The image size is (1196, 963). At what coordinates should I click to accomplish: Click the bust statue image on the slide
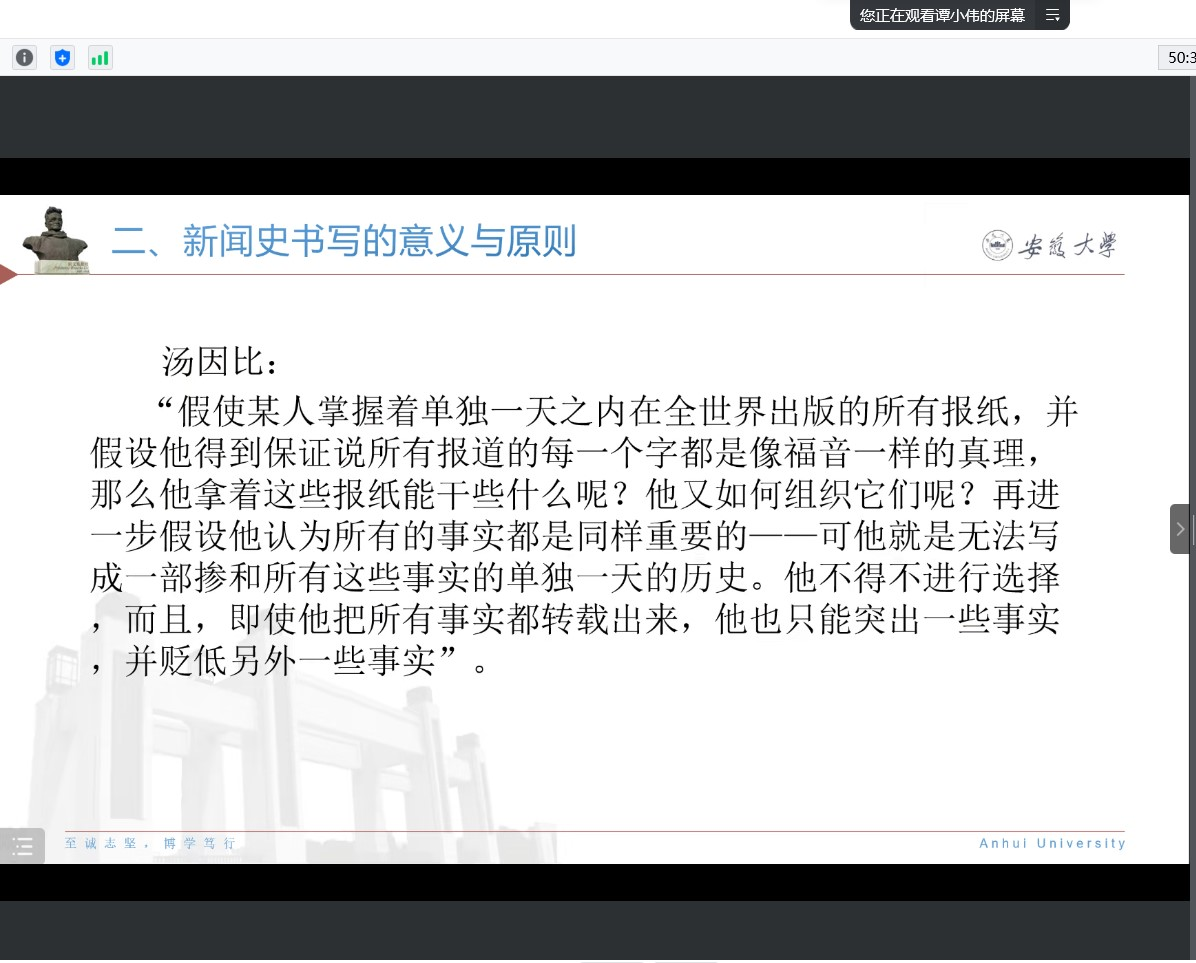pyautogui.click(x=54, y=240)
